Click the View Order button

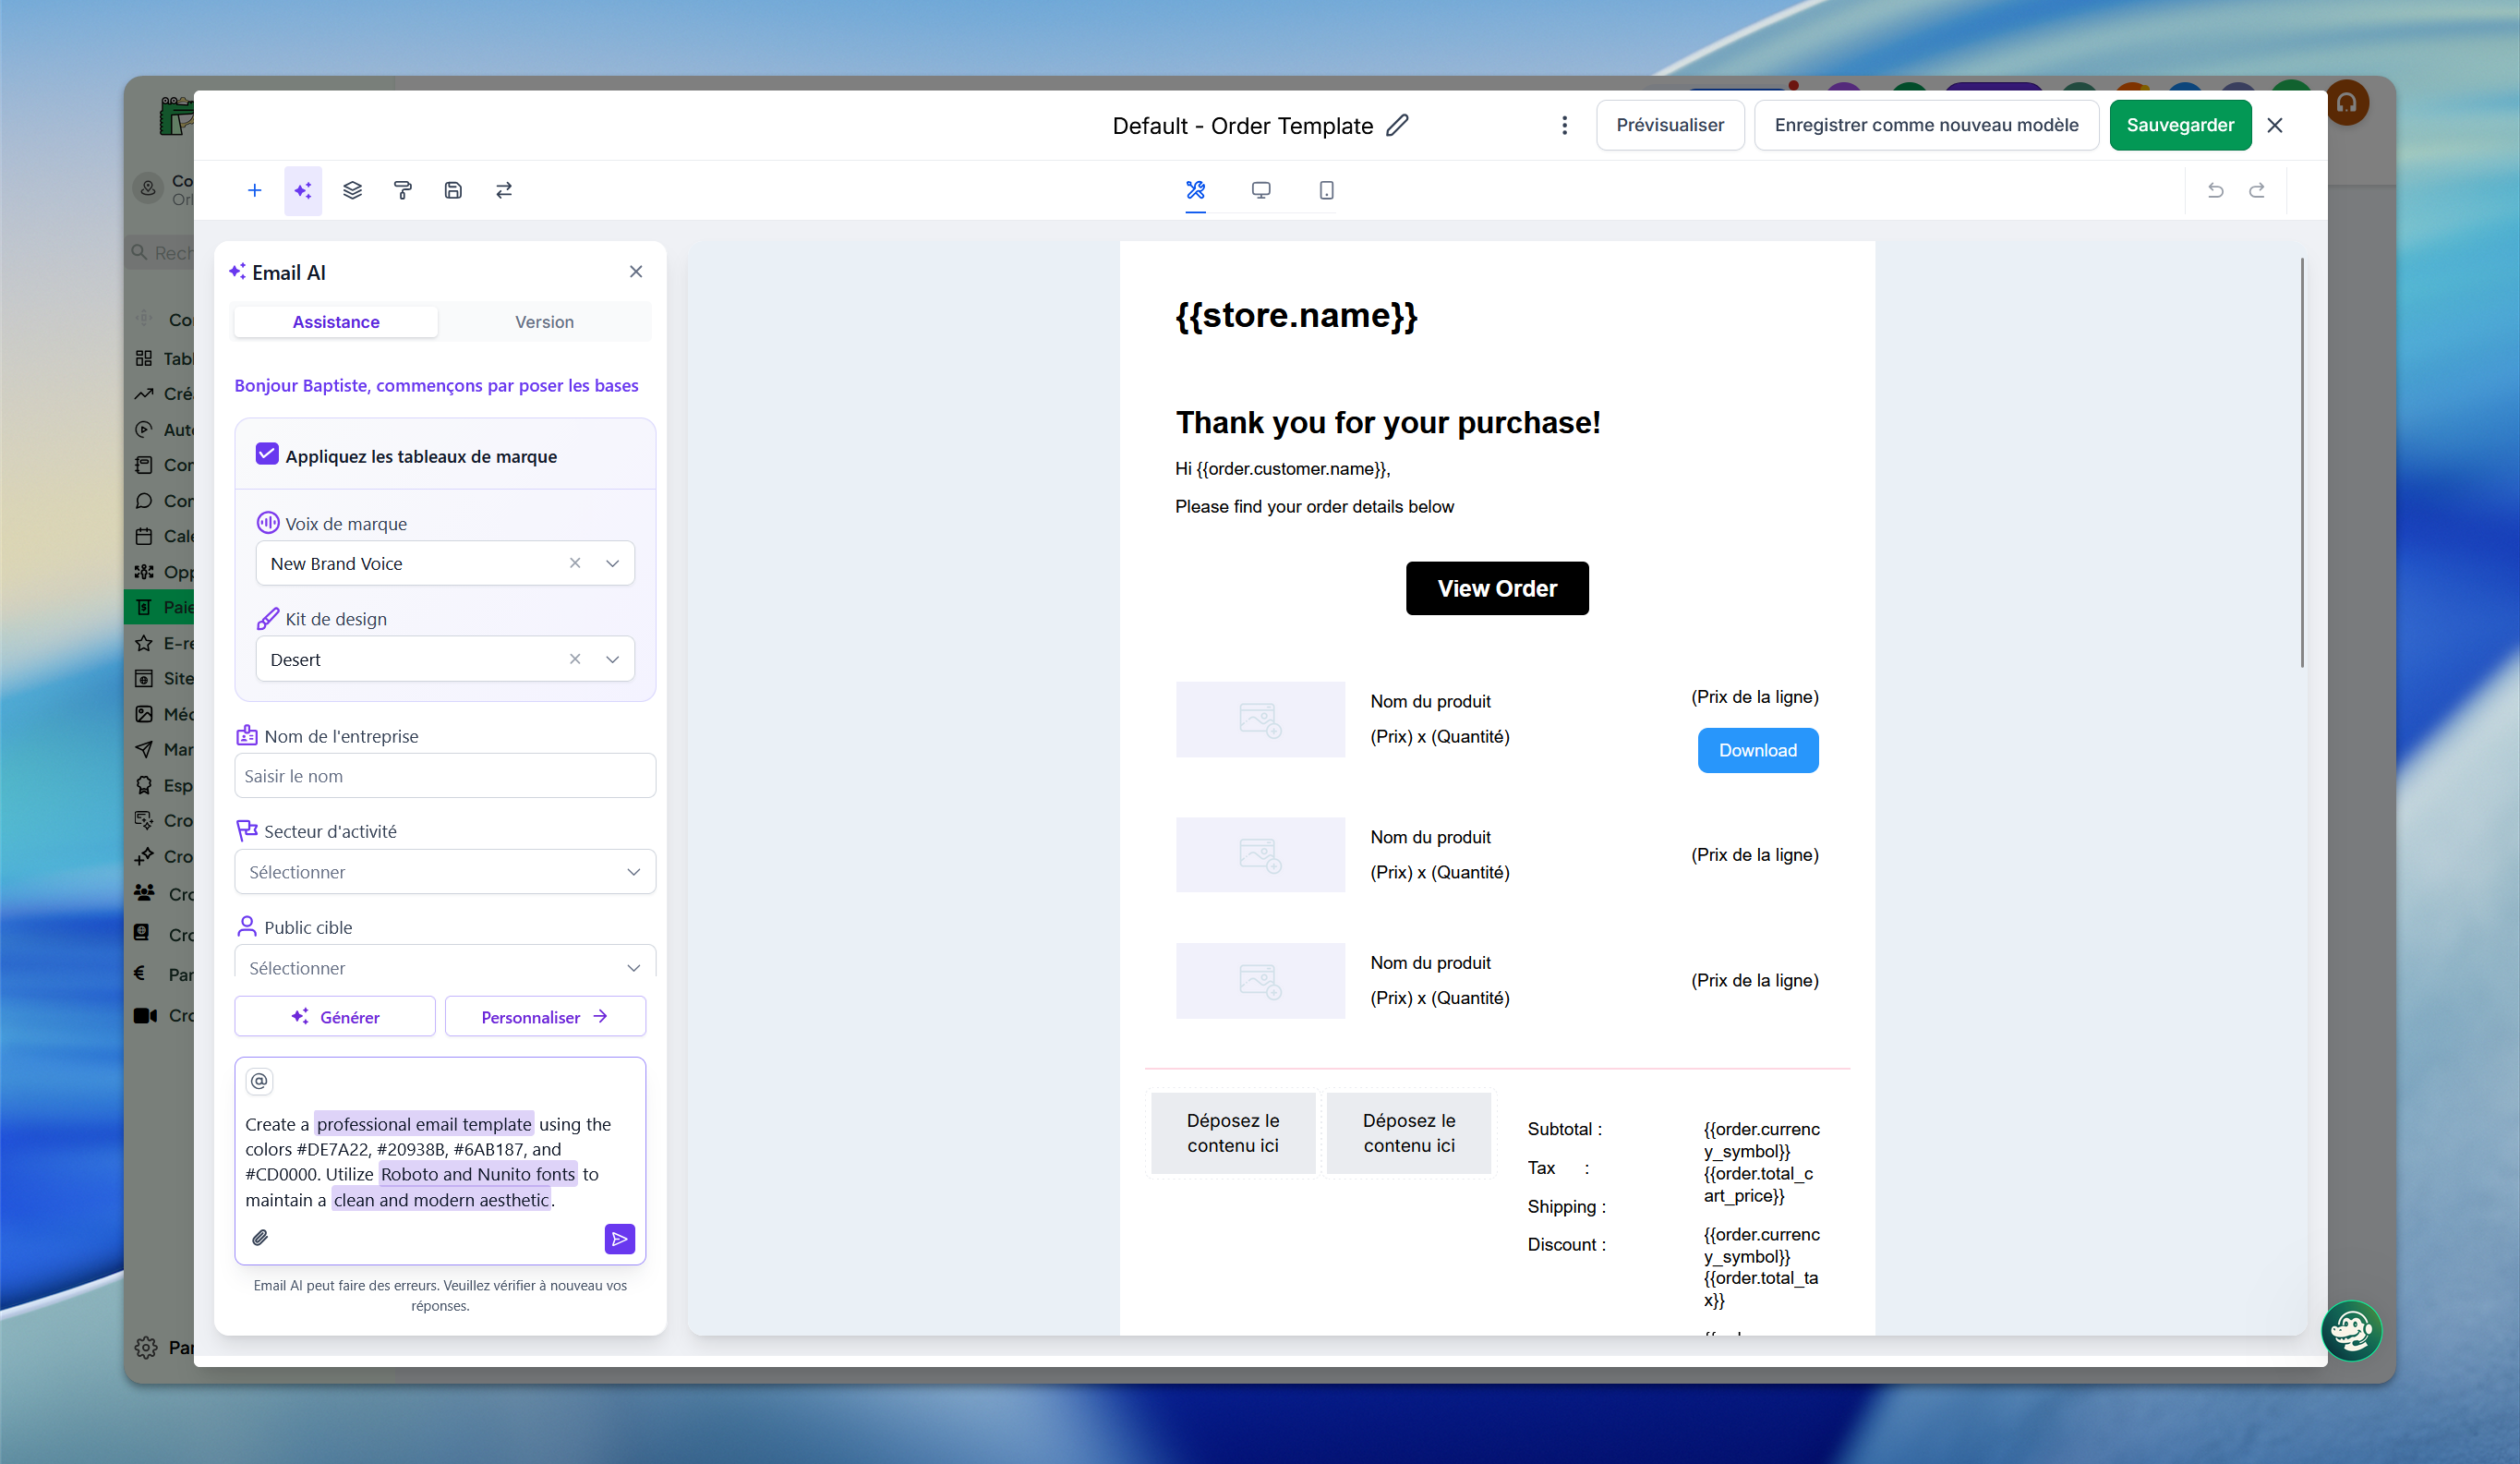pos(1497,589)
